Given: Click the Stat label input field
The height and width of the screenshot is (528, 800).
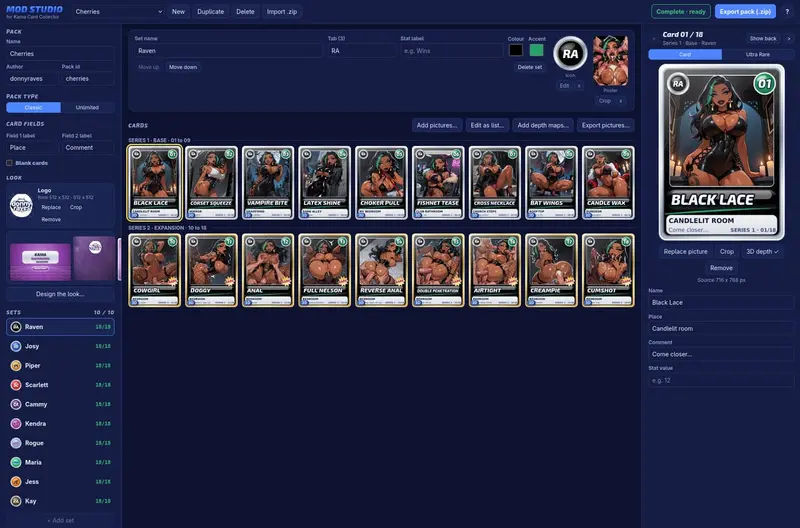Looking at the screenshot, I should tap(452, 51).
